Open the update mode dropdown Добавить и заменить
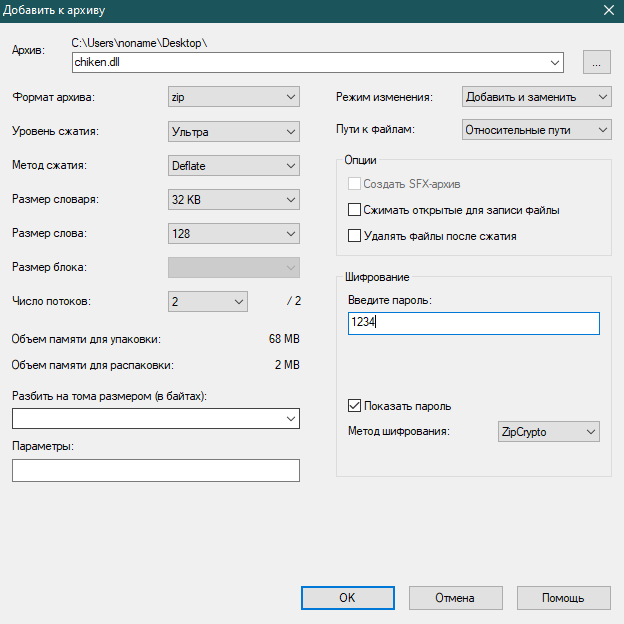The image size is (624, 624). (x=536, y=97)
